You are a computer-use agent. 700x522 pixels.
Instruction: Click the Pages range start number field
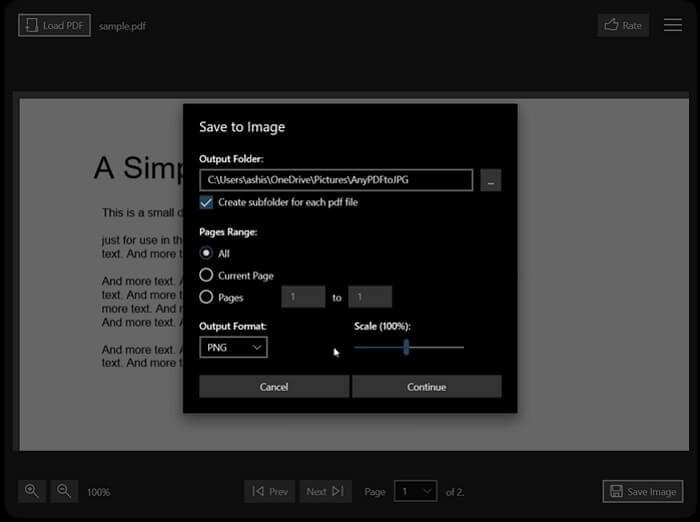303,297
